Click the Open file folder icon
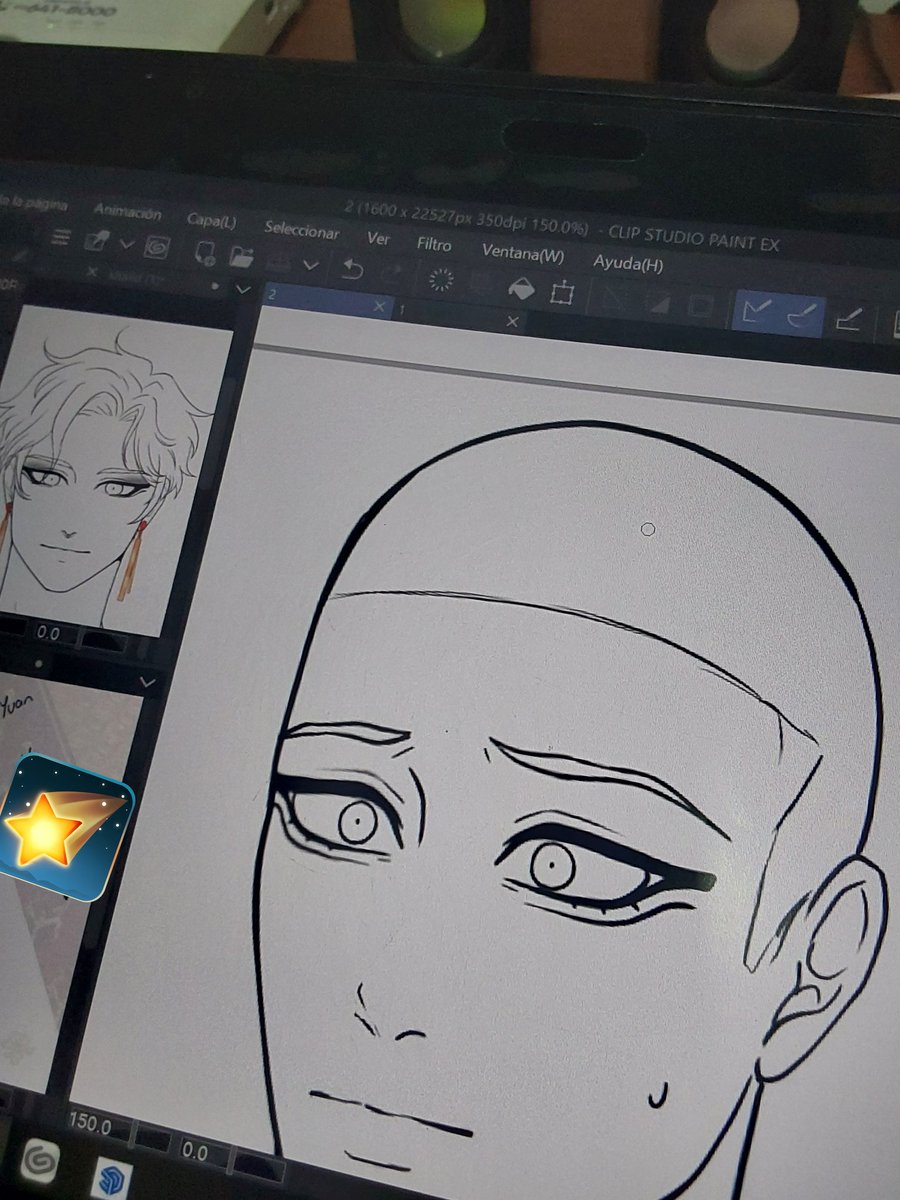 (241, 256)
